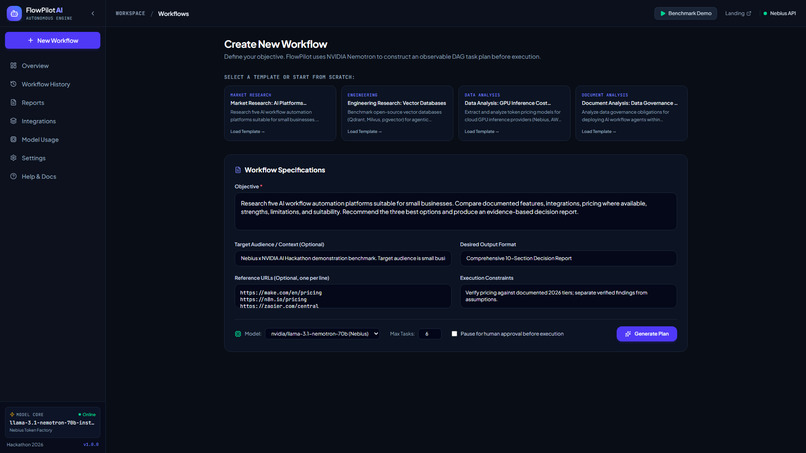Click the Reports document icon
Image resolution: width=806 pixels, height=453 pixels.
(x=13, y=102)
